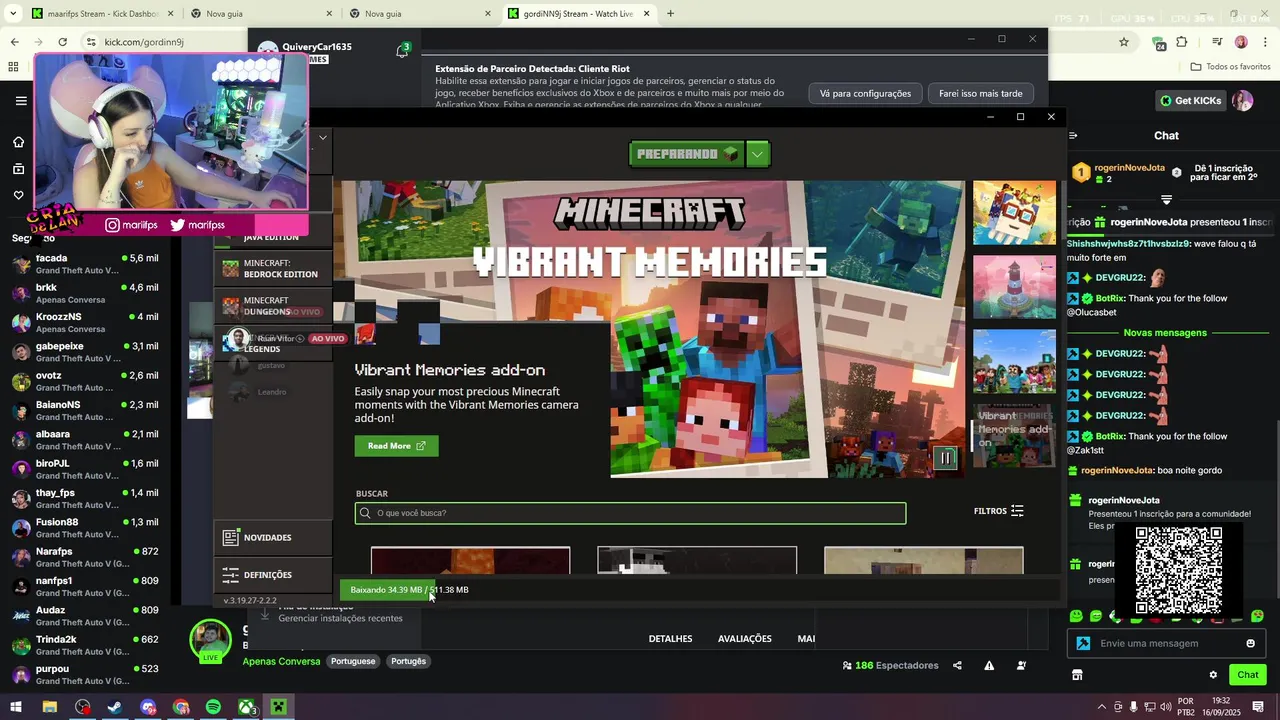The image size is (1280, 720).
Task: Report stream via warning triangle icon
Action: (x=989, y=666)
